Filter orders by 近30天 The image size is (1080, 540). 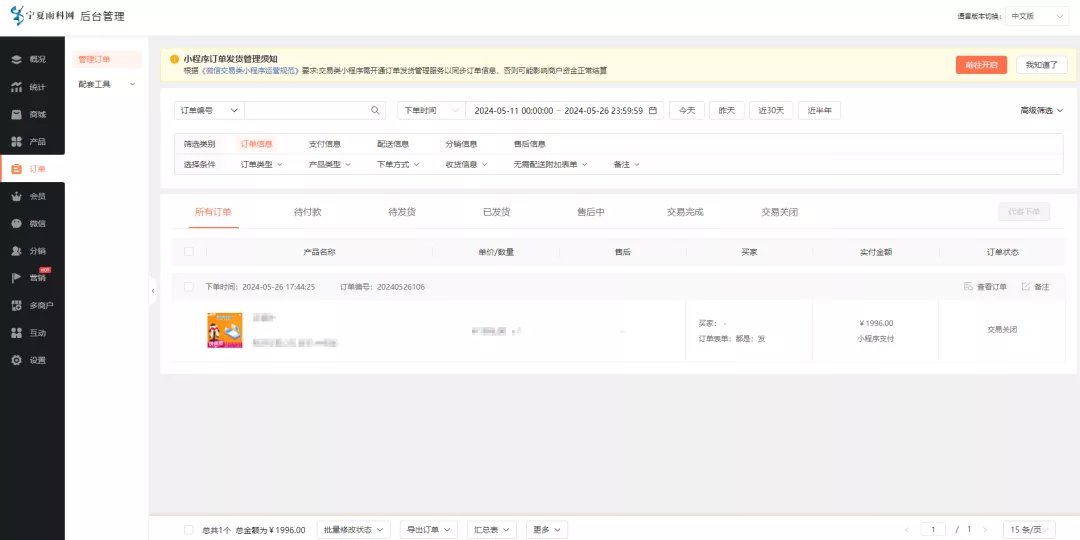pos(771,110)
